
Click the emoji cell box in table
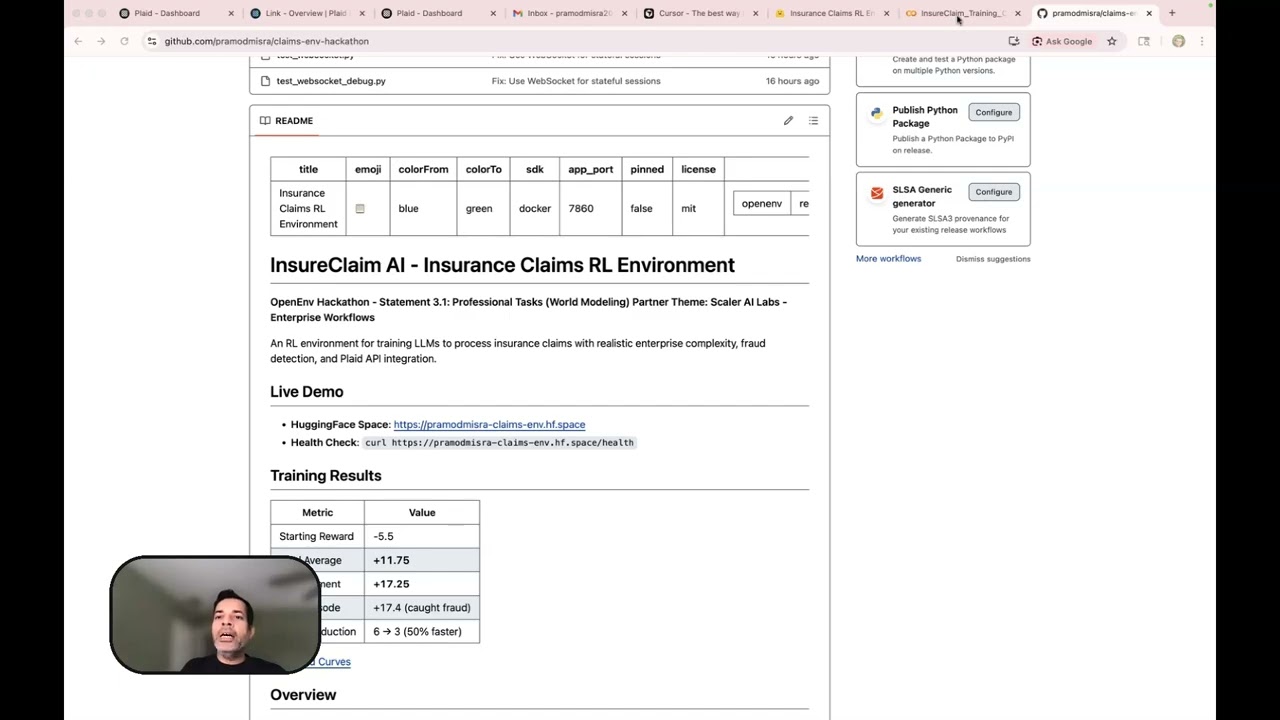click(360, 209)
